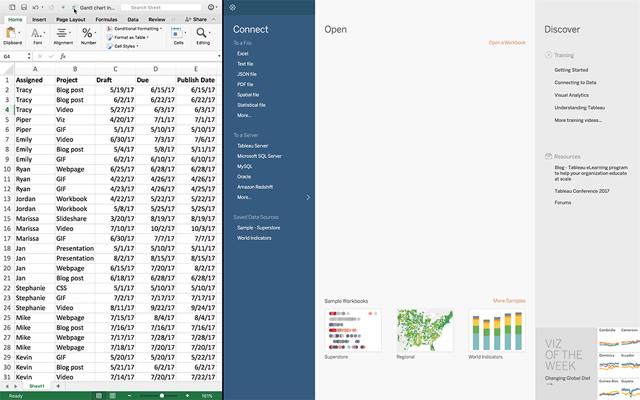Open the Formulas ribbon tab
Image resolution: width=640 pixels, height=400 pixels.
tap(106, 19)
